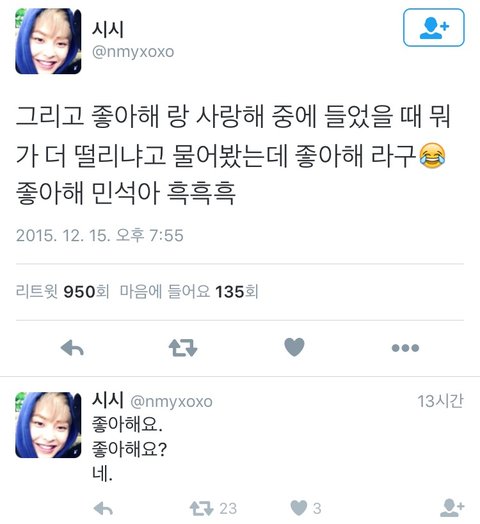
Task: Reply to the main tweet
Action: coord(72,348)
